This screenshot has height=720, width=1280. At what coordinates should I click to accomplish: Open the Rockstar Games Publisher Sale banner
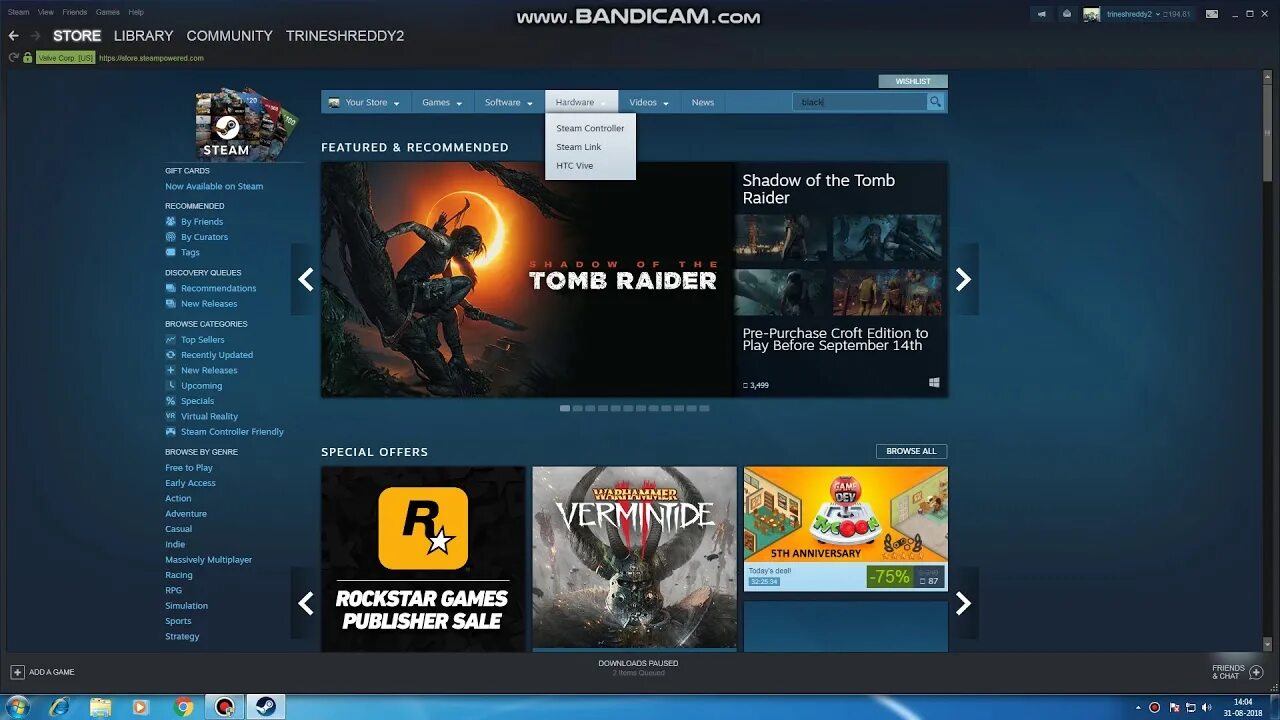423,558
